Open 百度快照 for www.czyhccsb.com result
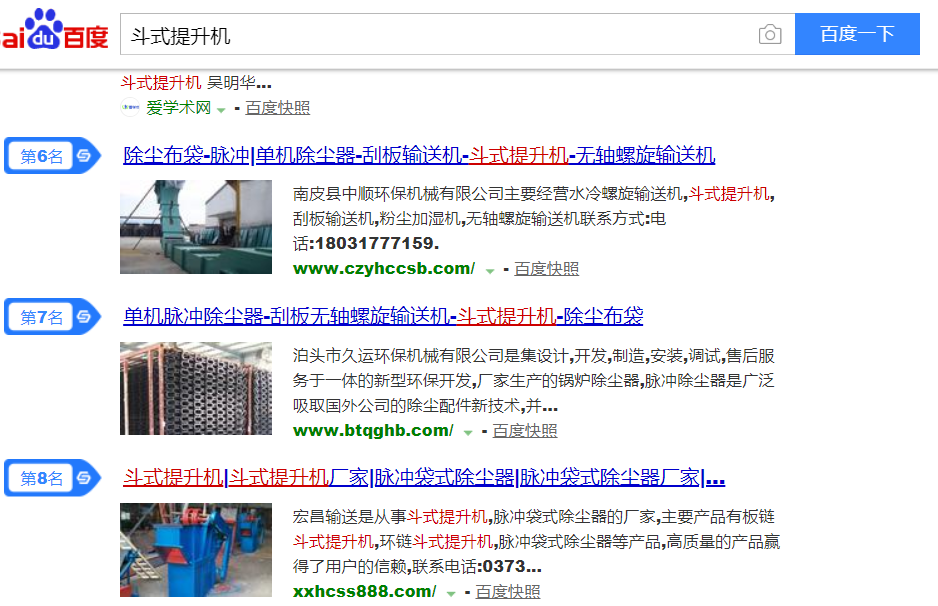This screenshot has height=606, width=938. (546, 269)
